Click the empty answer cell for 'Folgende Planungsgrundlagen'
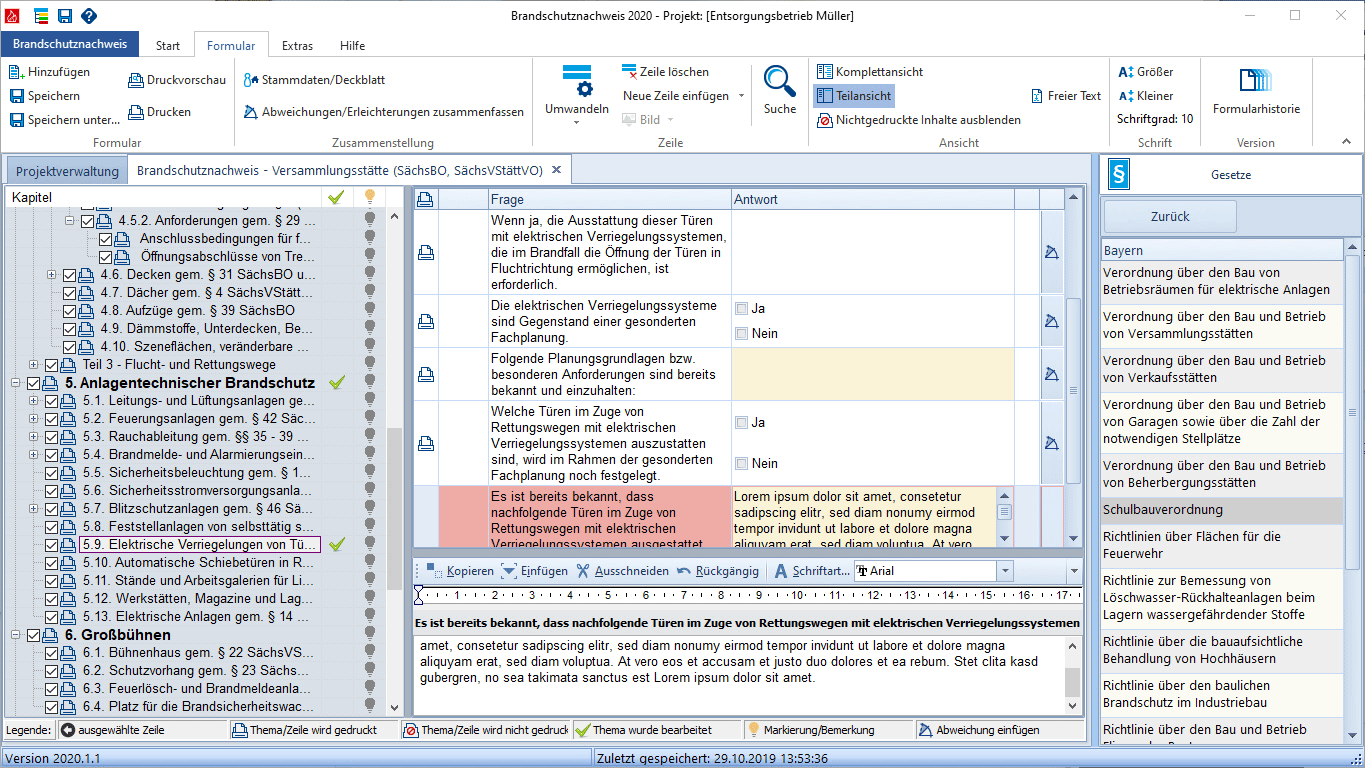Viewport: 1365px width, 768px height. (873, 374)
